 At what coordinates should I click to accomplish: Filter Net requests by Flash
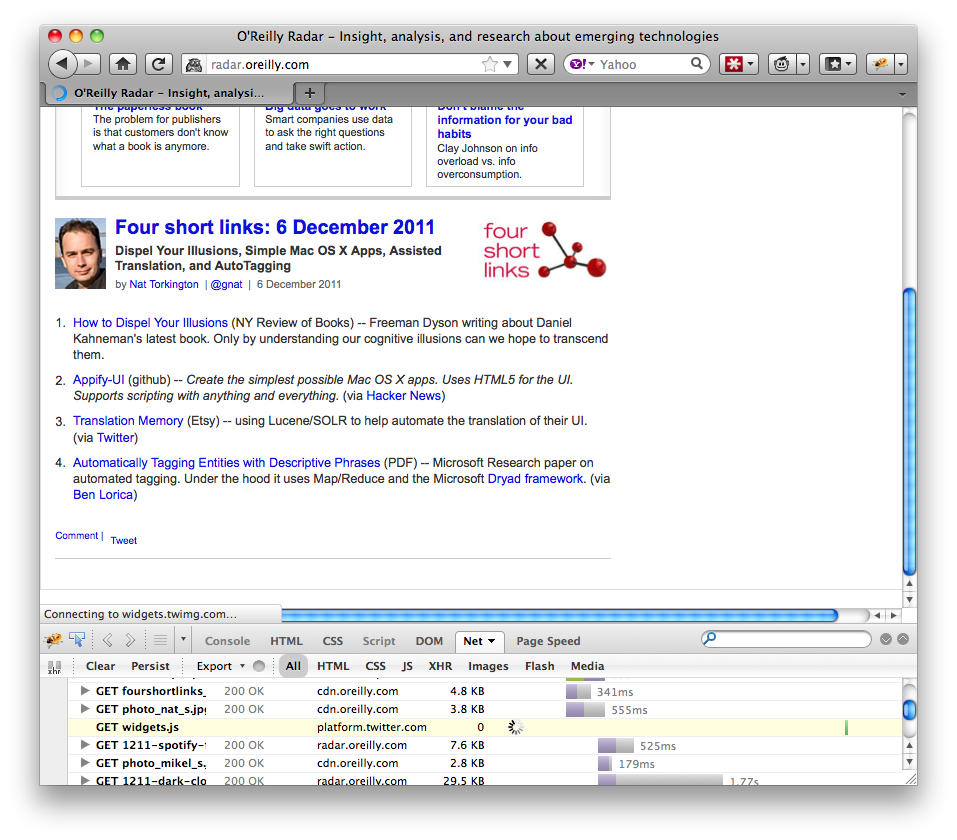click(x=540, y=666)
